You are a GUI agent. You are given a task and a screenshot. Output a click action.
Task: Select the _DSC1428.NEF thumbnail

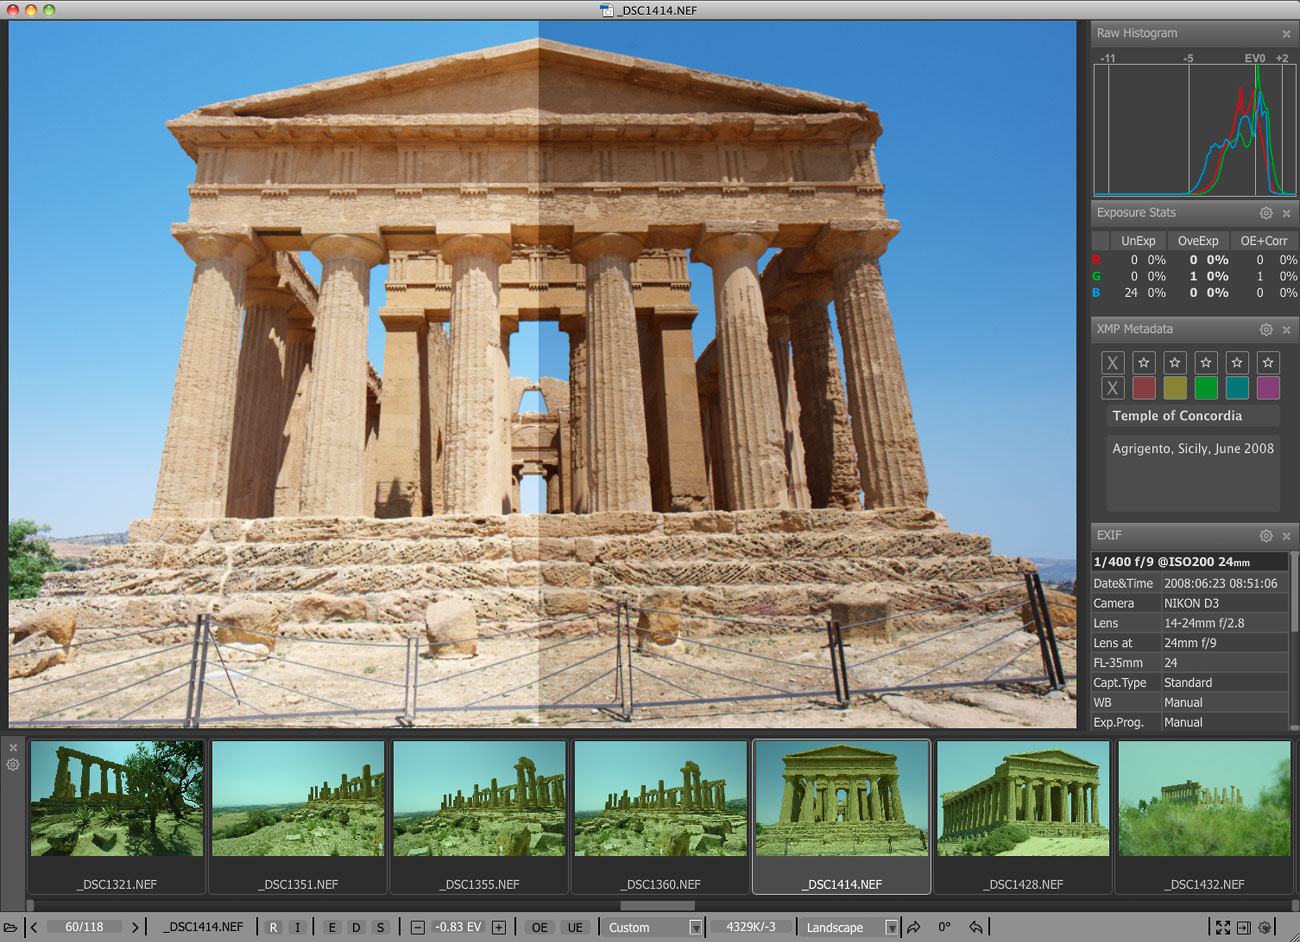coord(1023,815)
